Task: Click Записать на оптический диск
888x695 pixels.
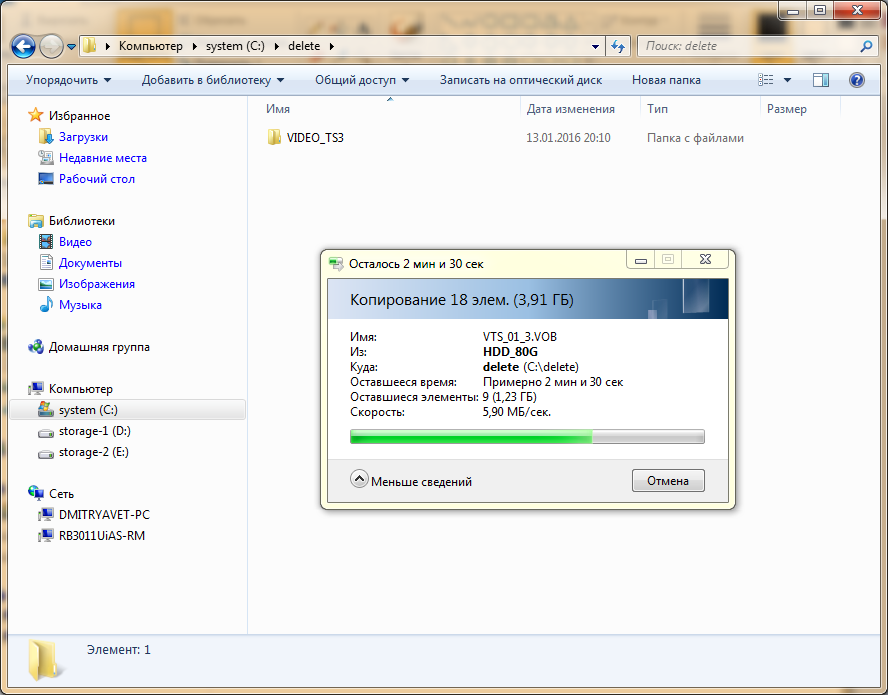Action: [520, 80]
